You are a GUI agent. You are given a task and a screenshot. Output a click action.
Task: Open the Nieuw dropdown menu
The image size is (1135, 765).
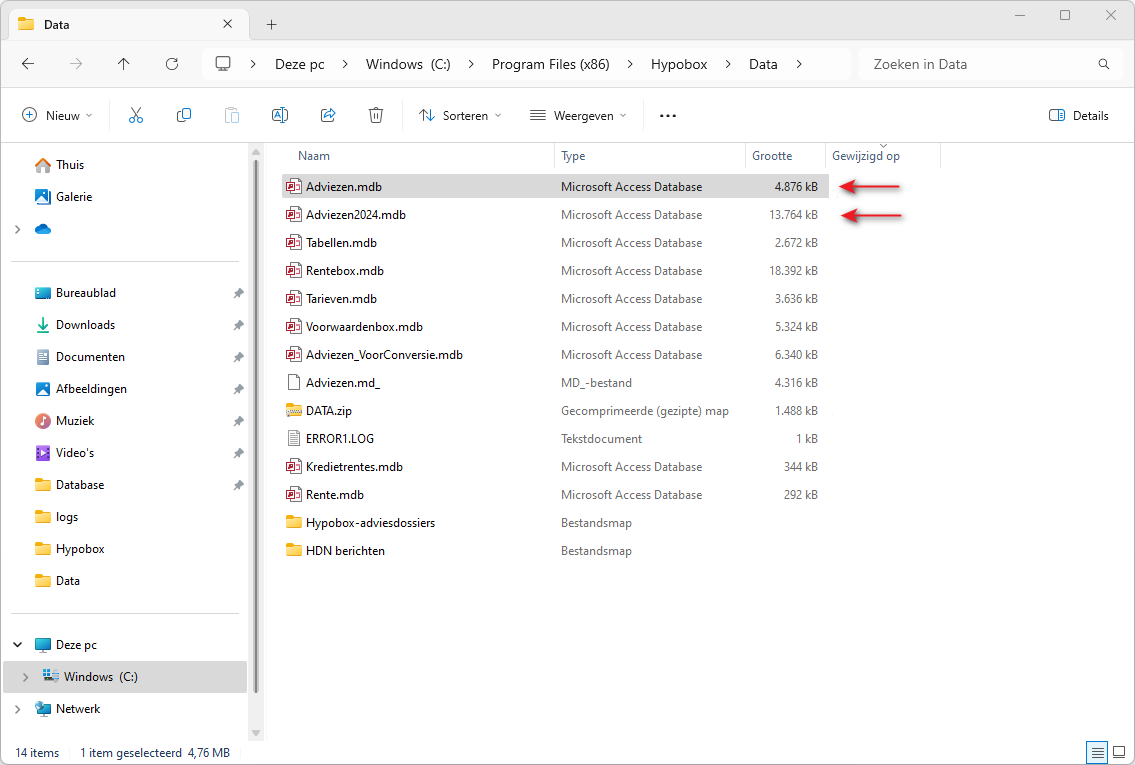pos(57,116)
